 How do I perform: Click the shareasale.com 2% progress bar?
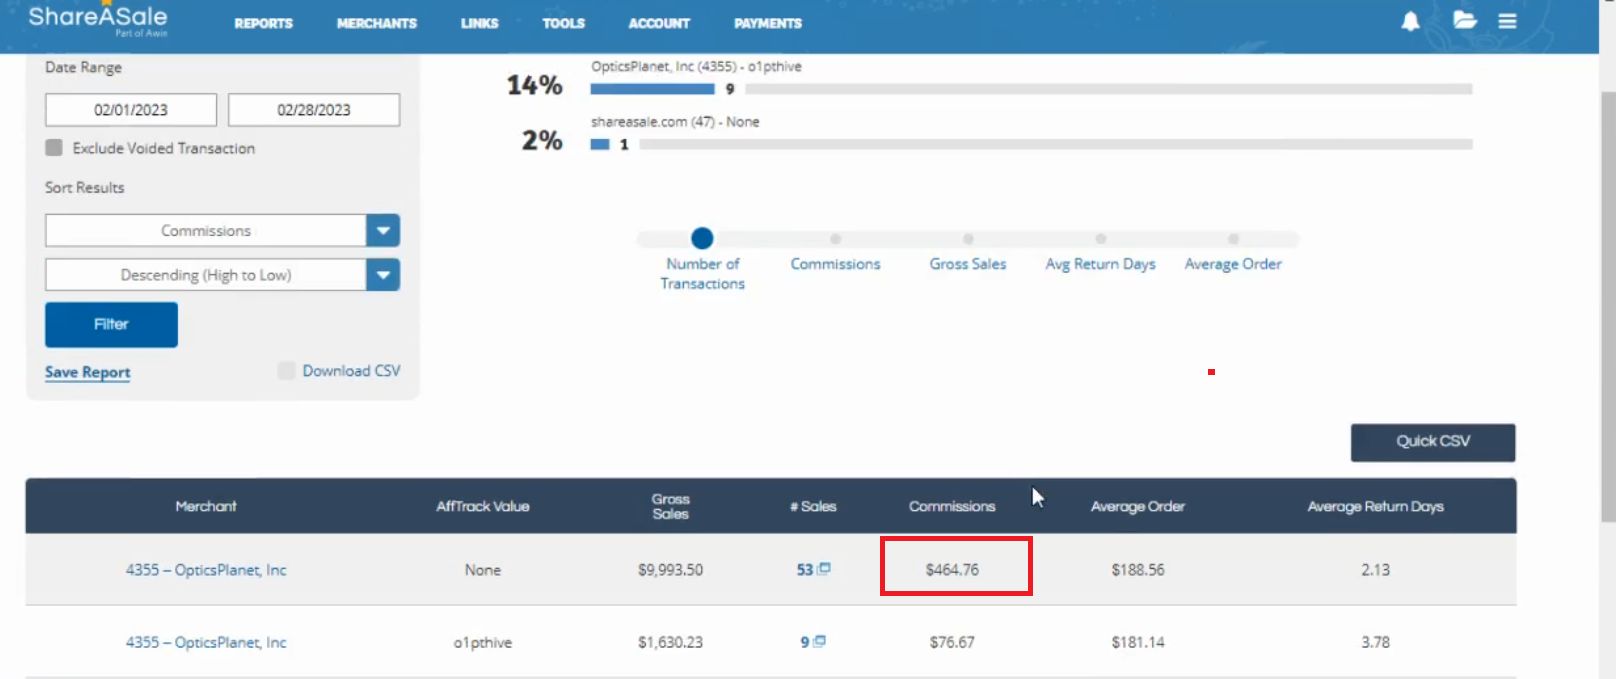(1031, 144)
